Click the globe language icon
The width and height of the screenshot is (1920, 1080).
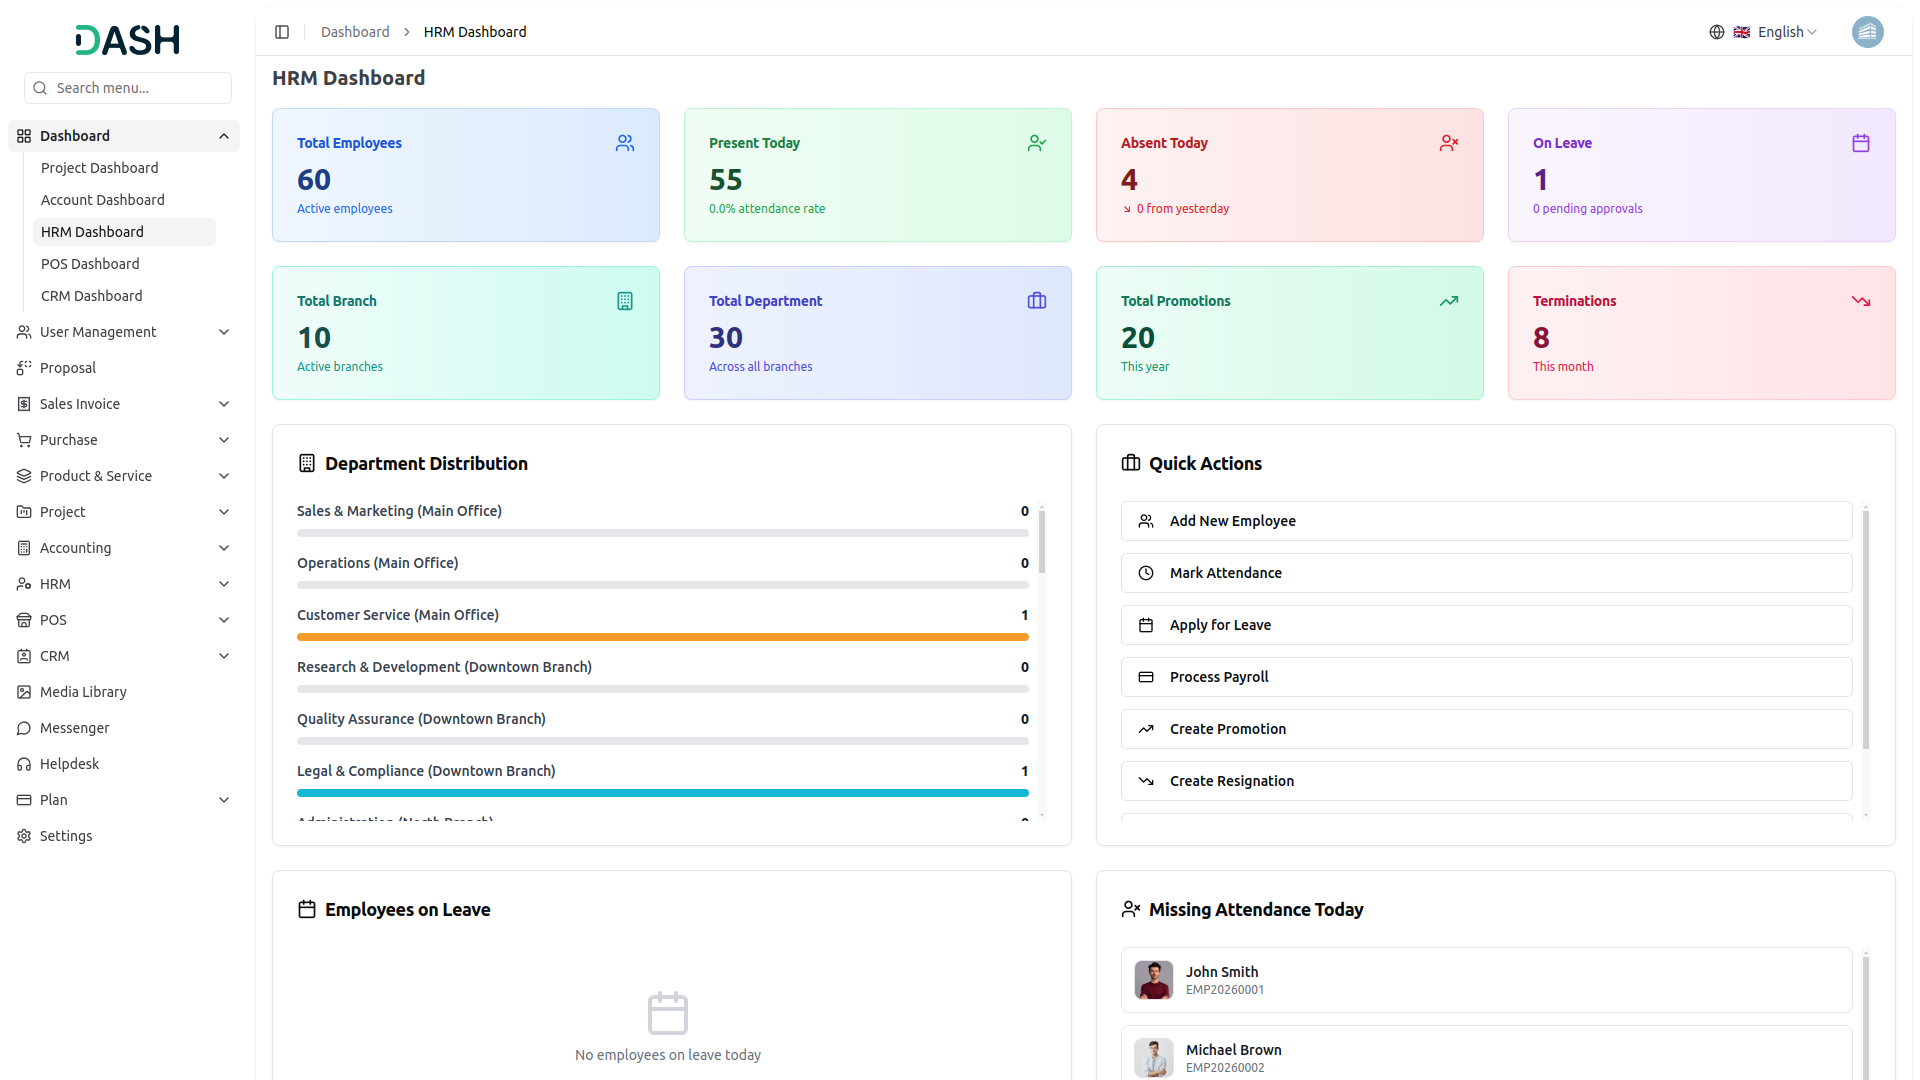point(1716,32)
